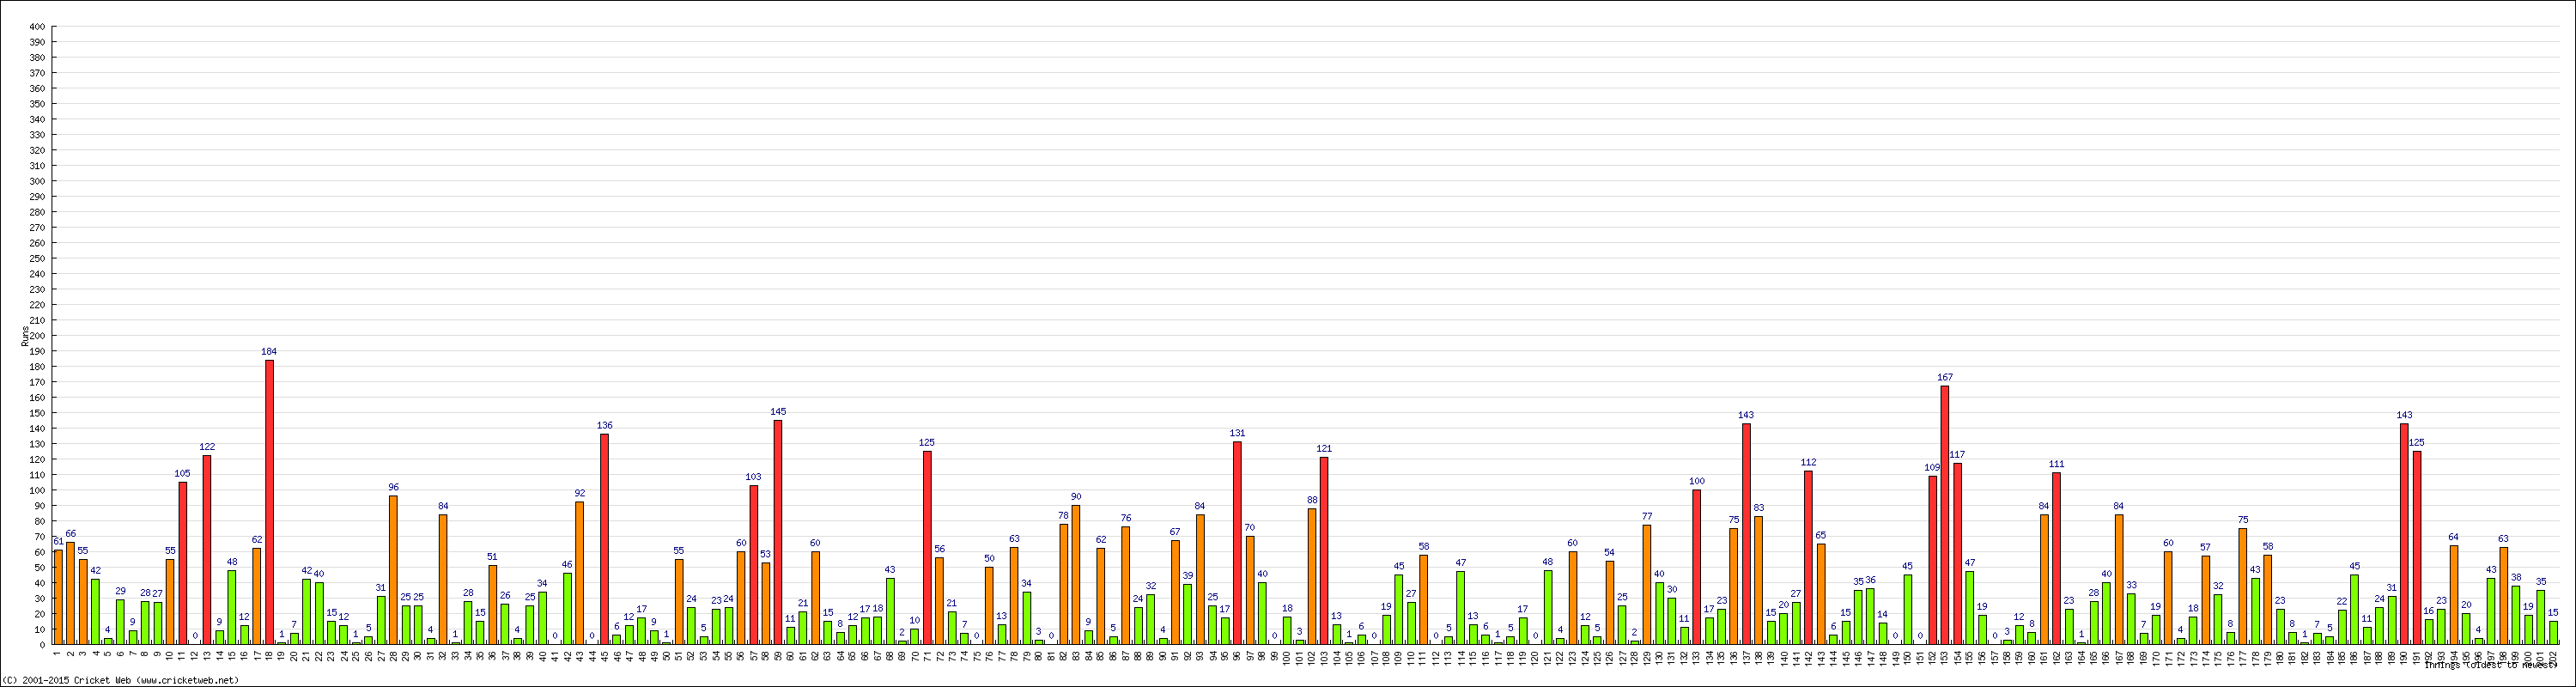Click the '103' bar value label
This screenshot has width=2576, height=687.
pyautogui.click(x=753, y=477)
